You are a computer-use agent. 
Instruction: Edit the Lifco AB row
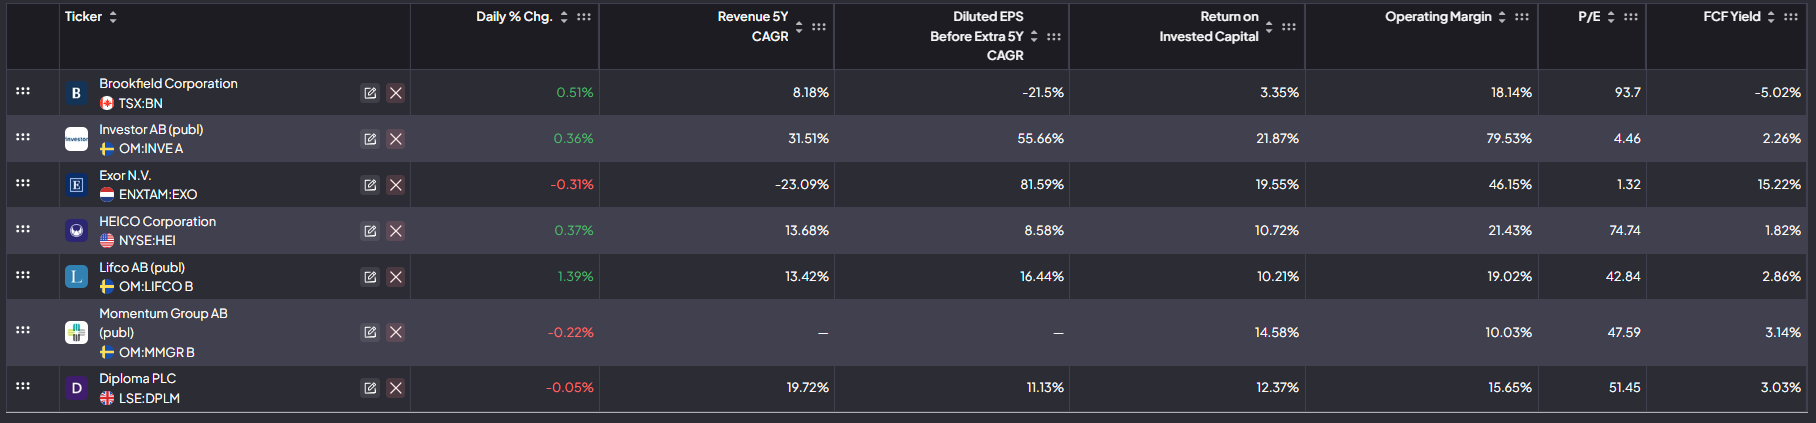370,277
